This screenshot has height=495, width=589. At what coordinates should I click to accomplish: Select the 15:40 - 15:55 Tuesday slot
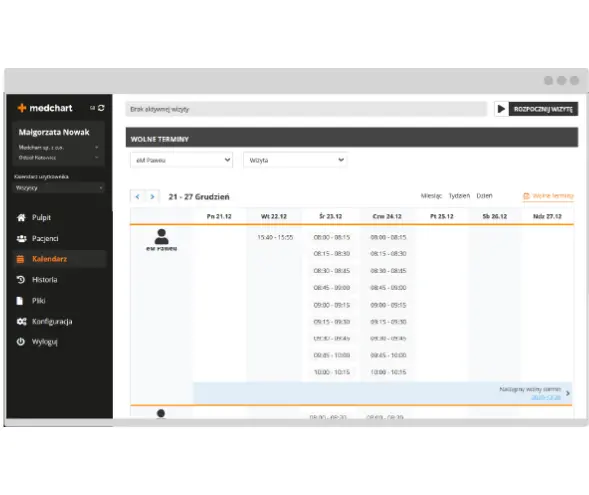275,237
